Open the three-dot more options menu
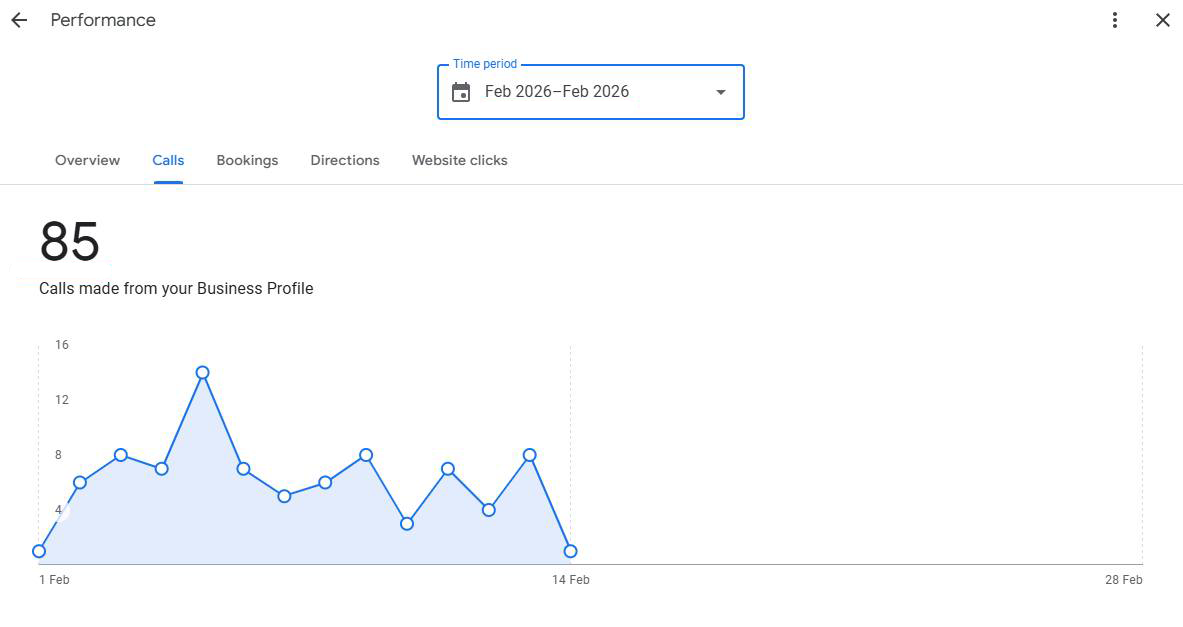Screen dimensions: 1183x627 (x=1115, y=20)
